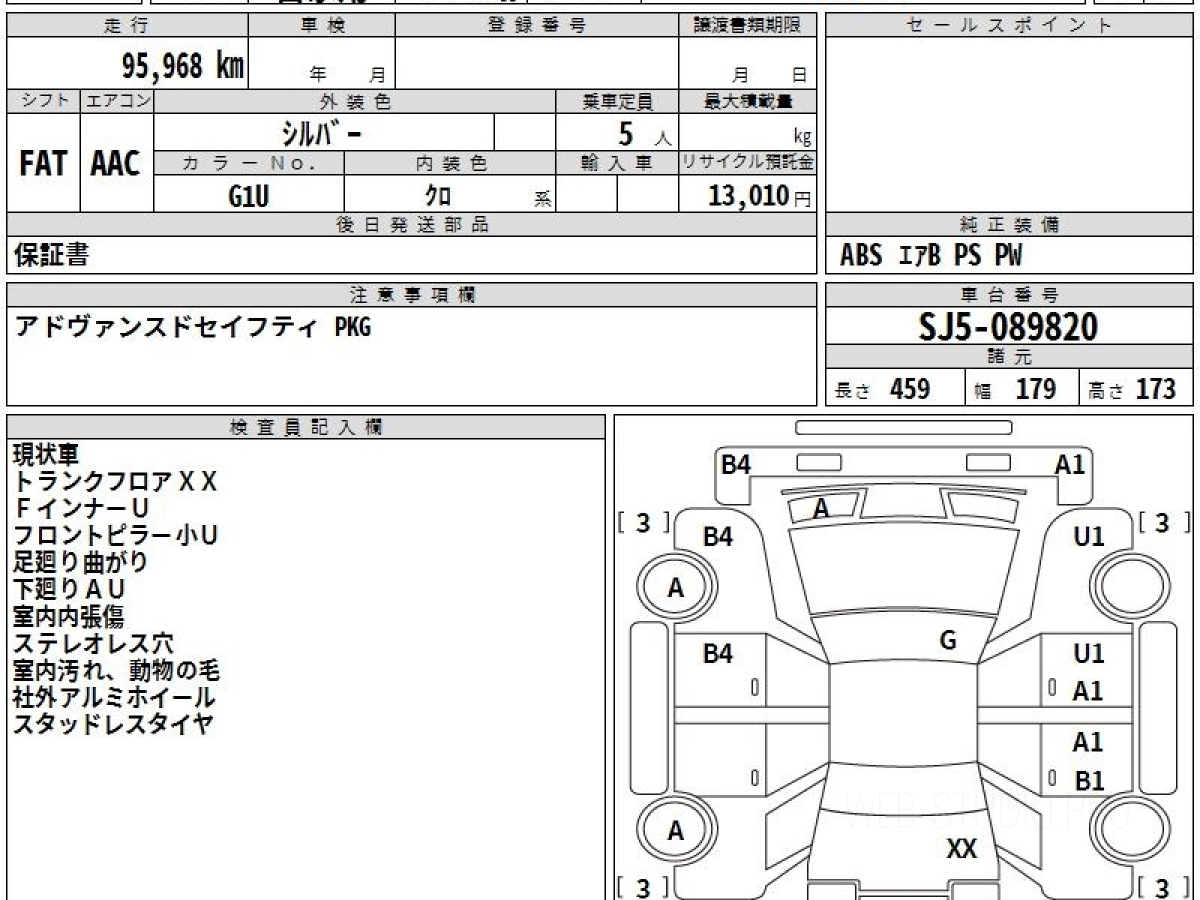Click the 輸入車 header

click(x=617, y=163)
